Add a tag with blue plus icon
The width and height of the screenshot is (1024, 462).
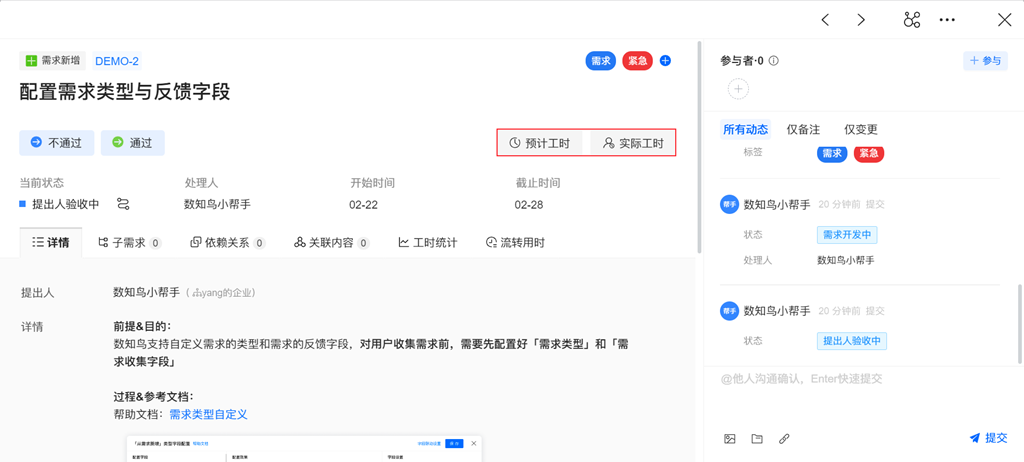coord(665,61)
